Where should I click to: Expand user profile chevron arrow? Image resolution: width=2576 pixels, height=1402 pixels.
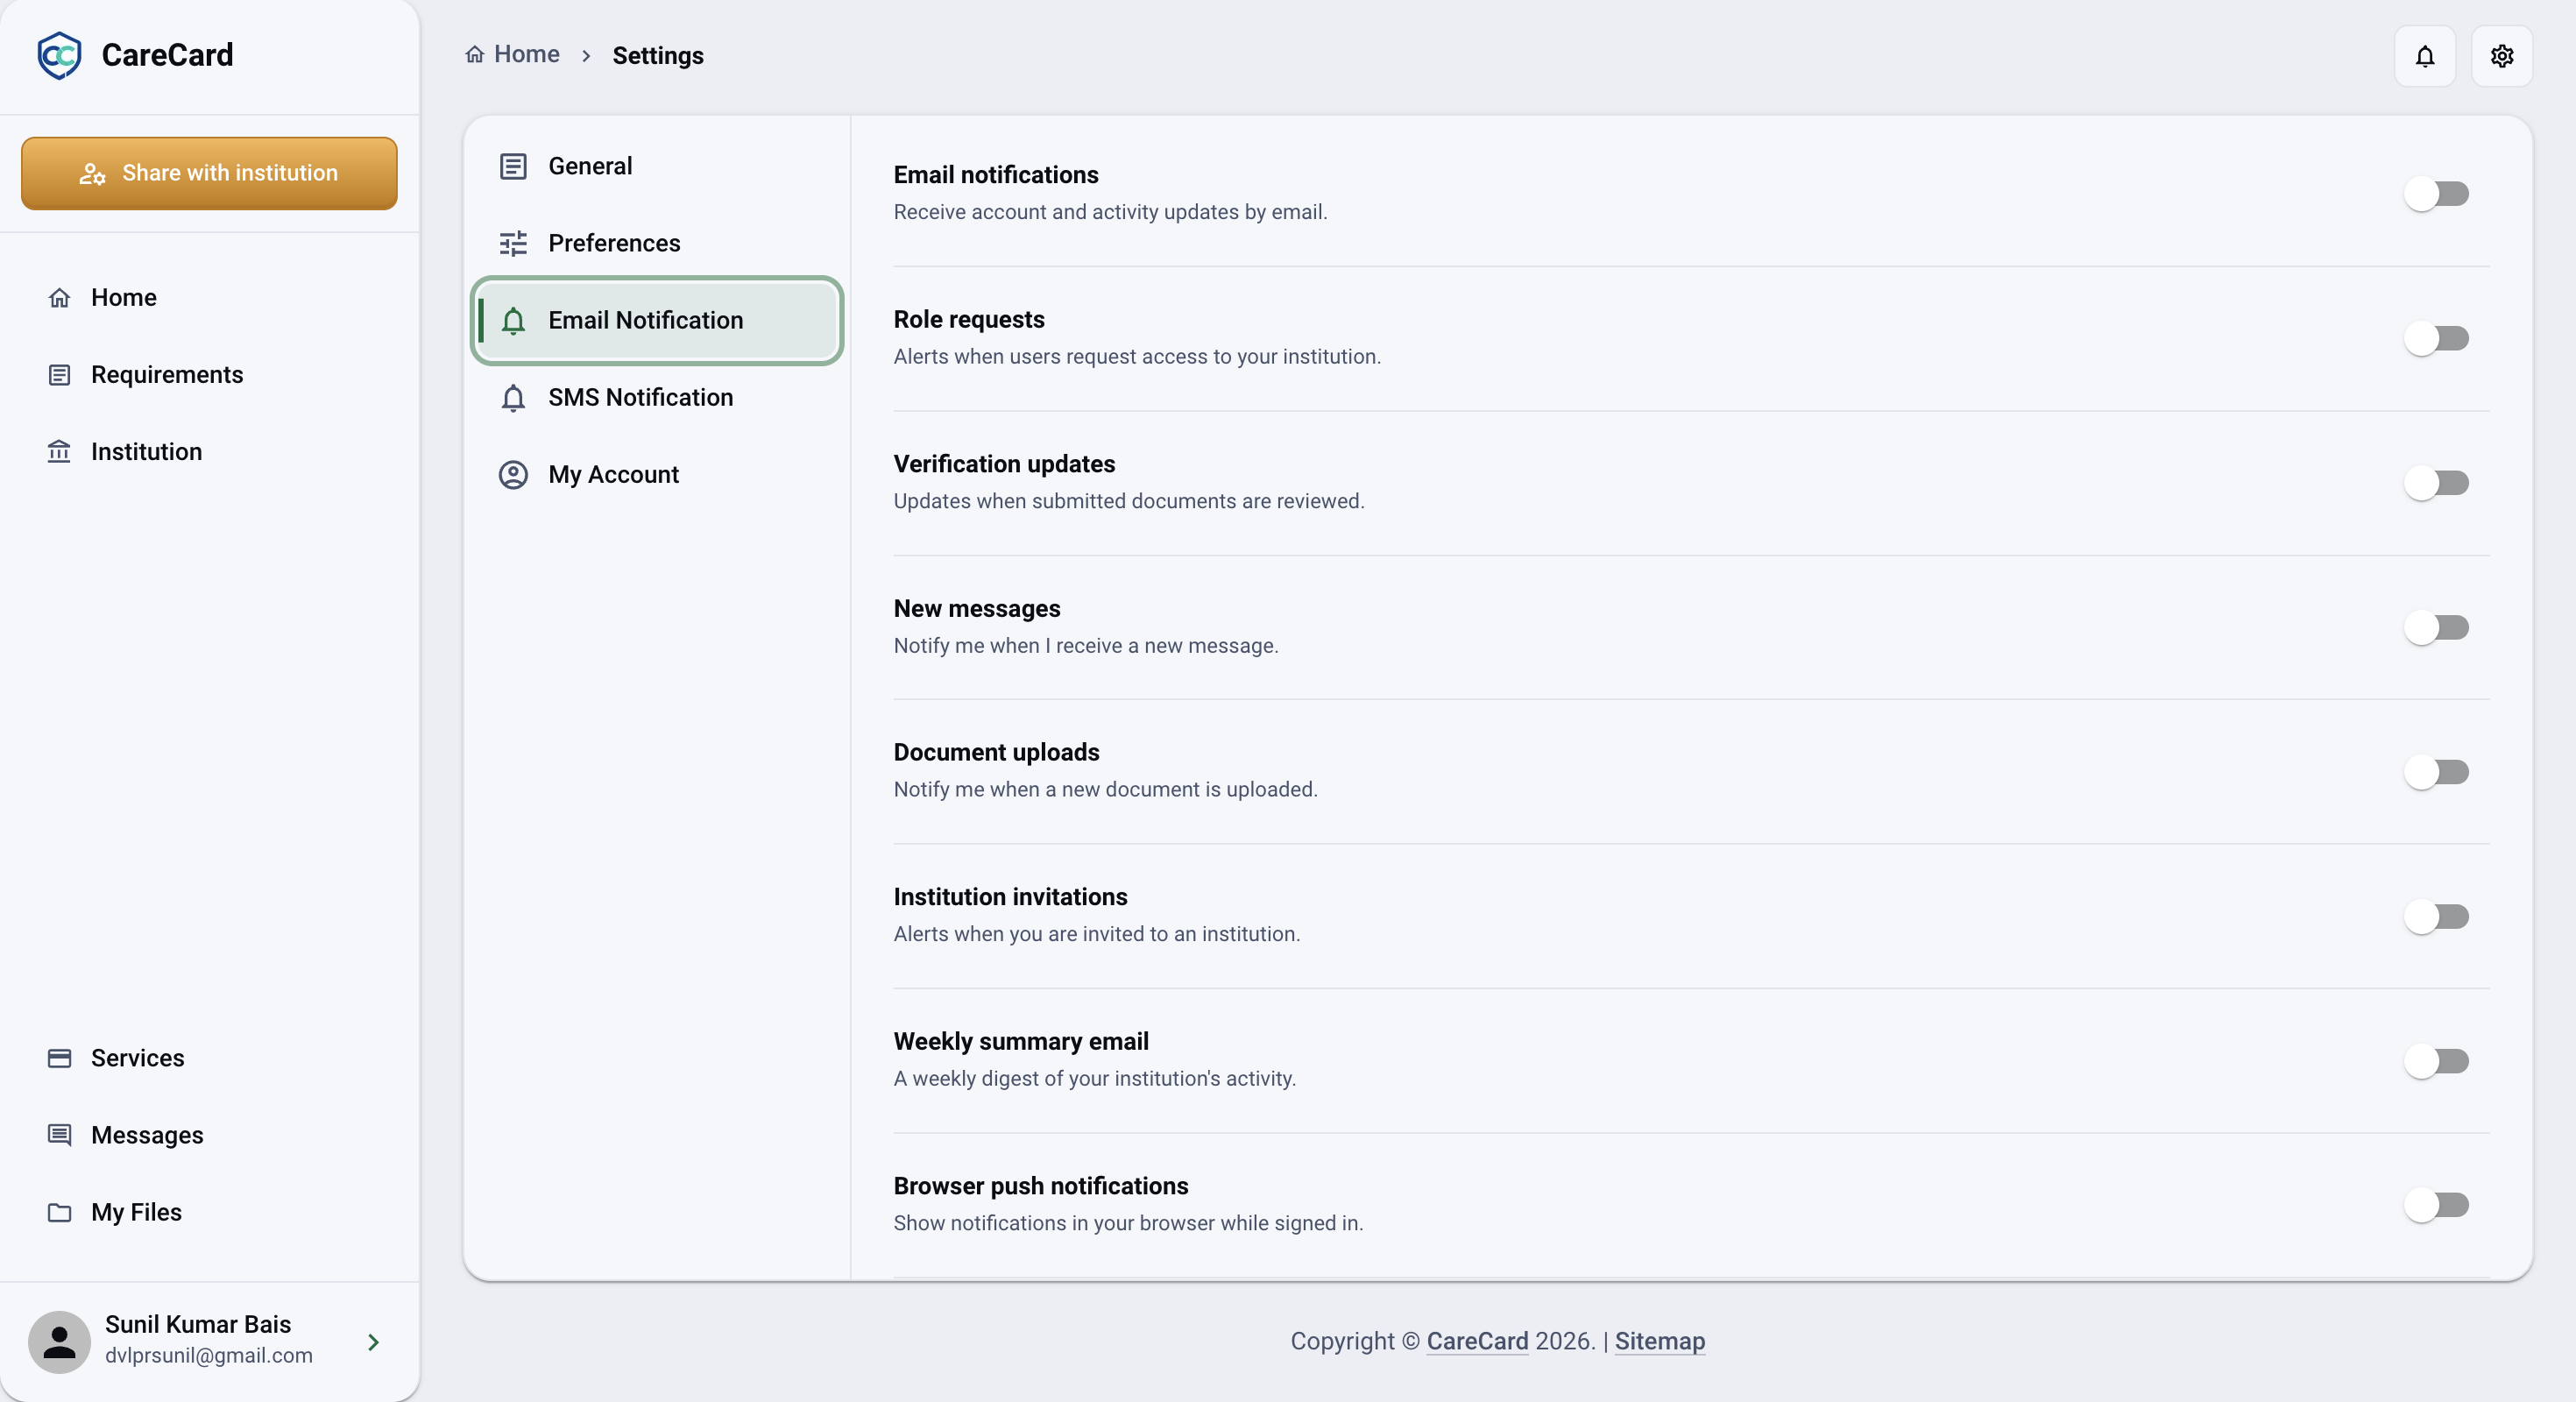pyautogui.click(x=373, y=1342)
